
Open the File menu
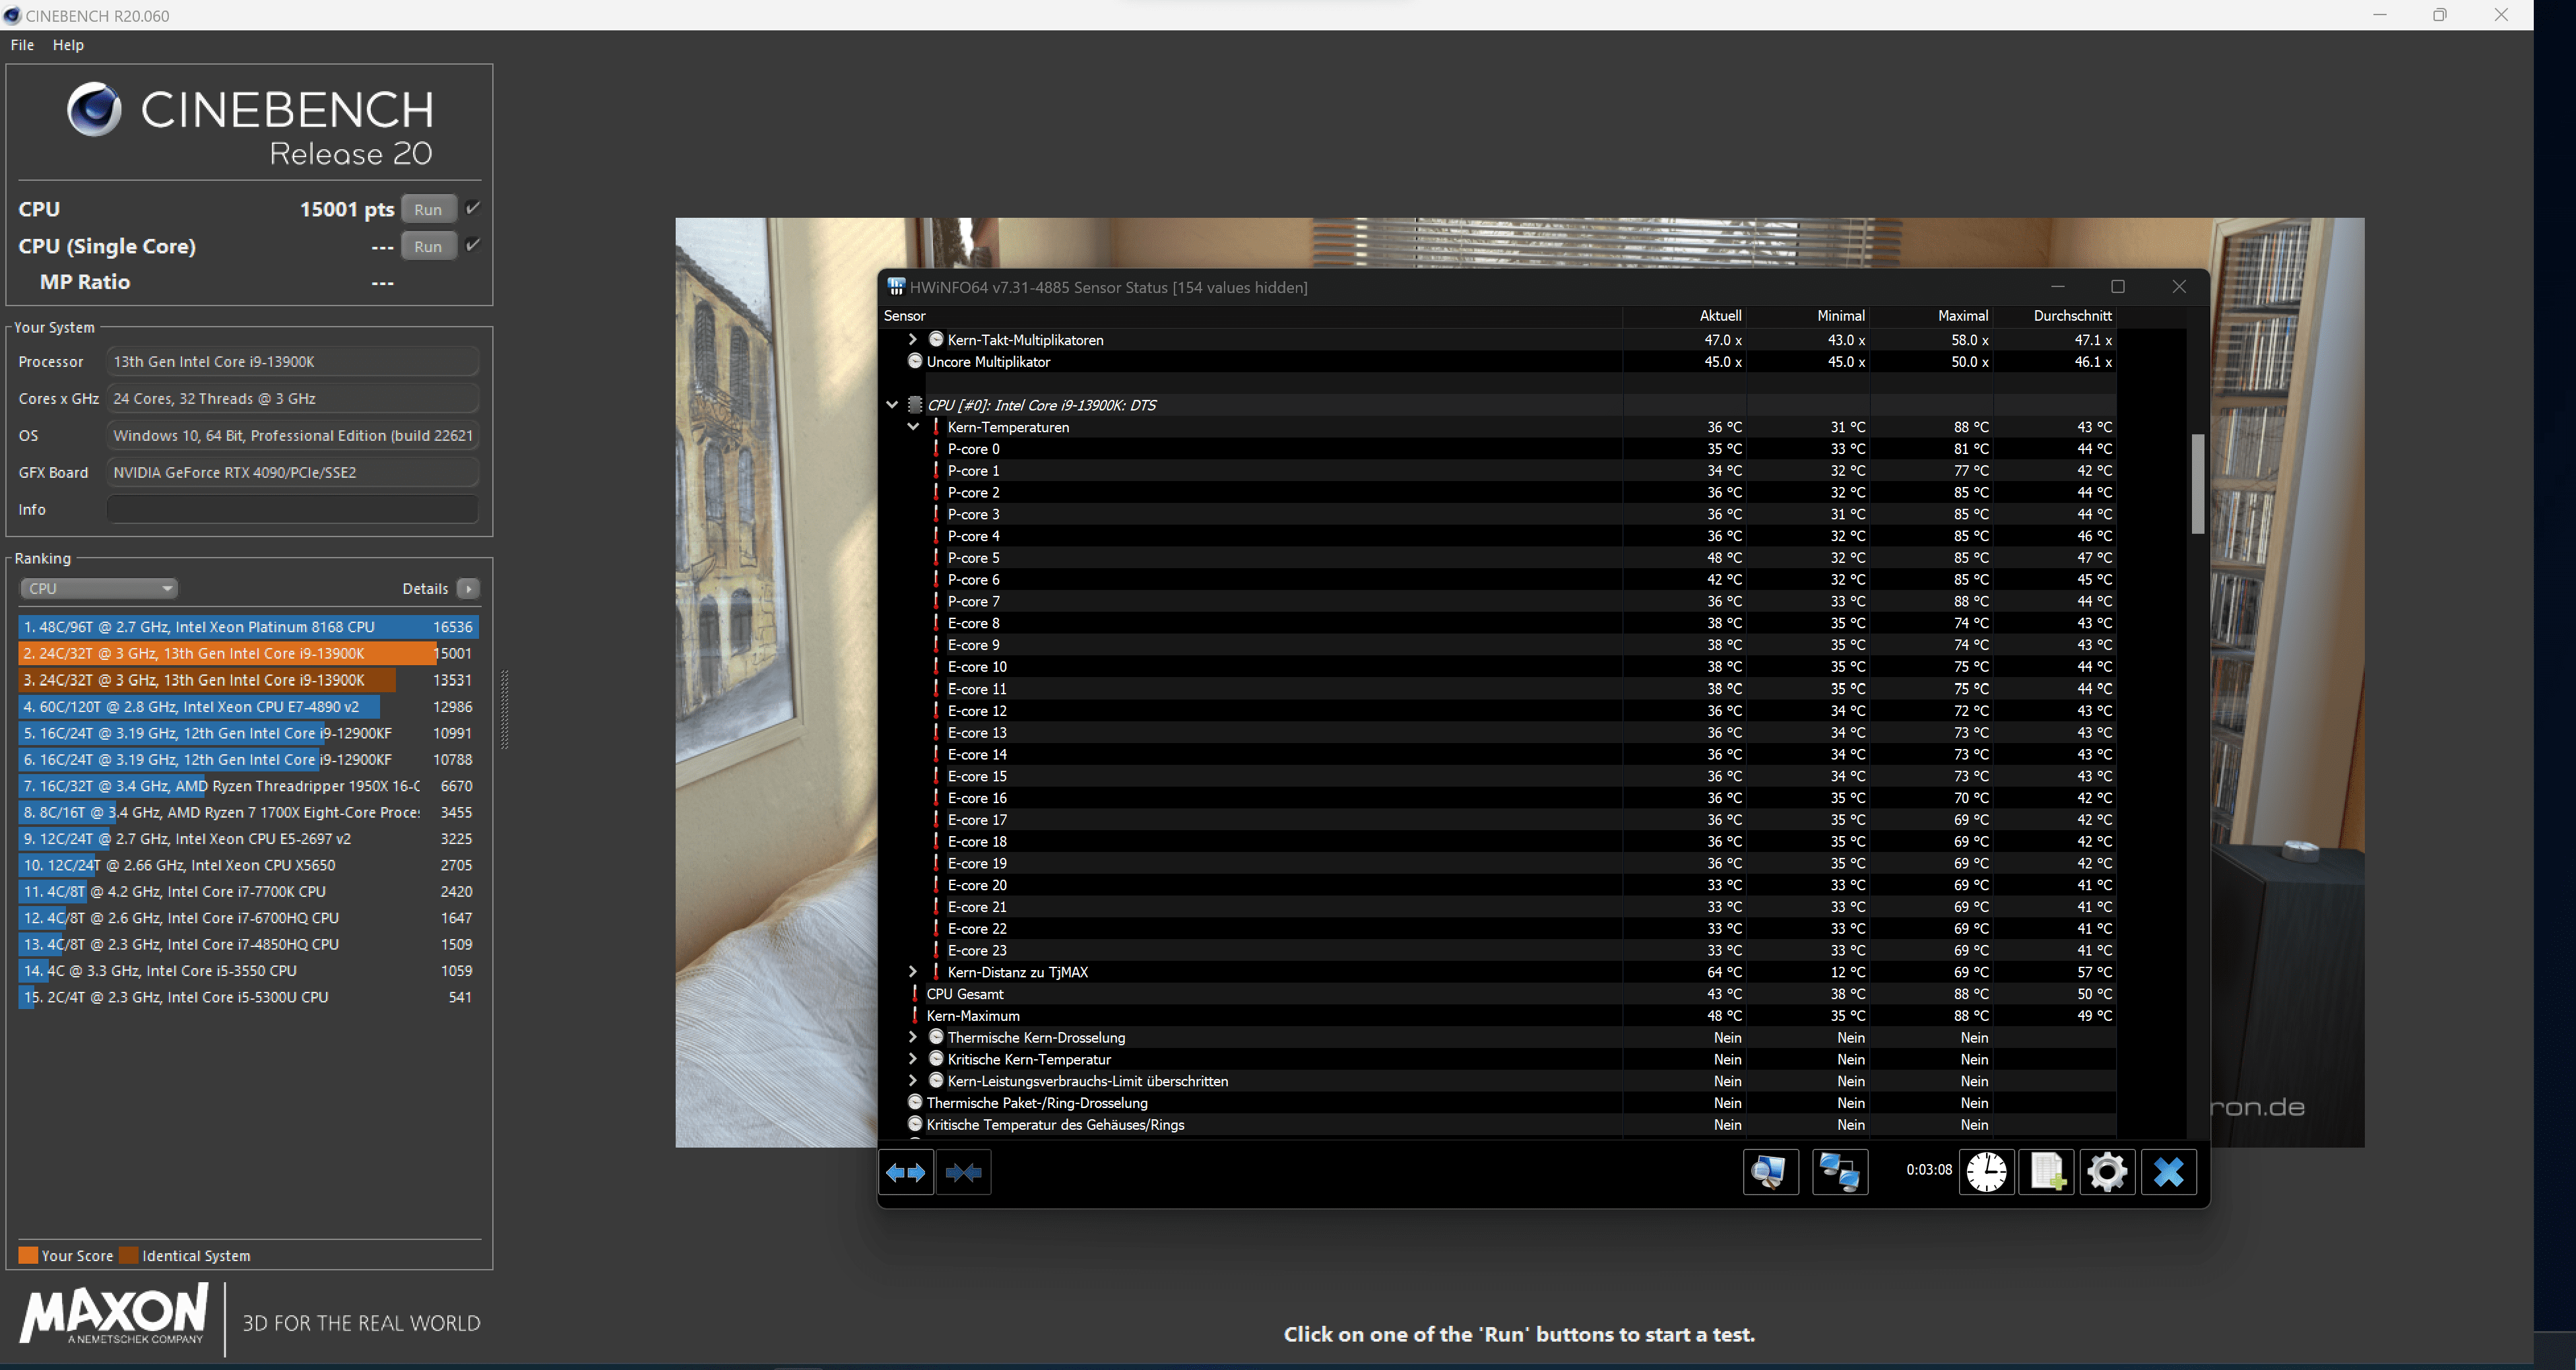click(x=22, y=45)
